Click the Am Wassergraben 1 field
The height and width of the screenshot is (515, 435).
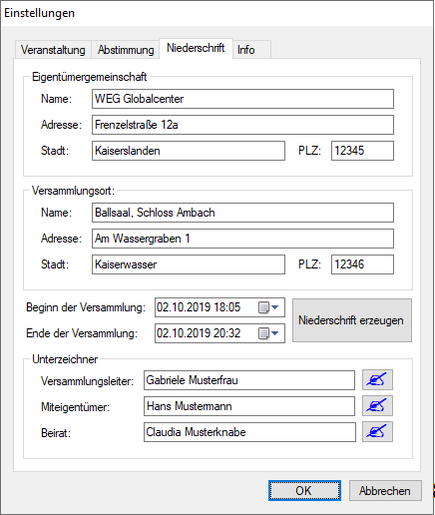pos(243,238)
